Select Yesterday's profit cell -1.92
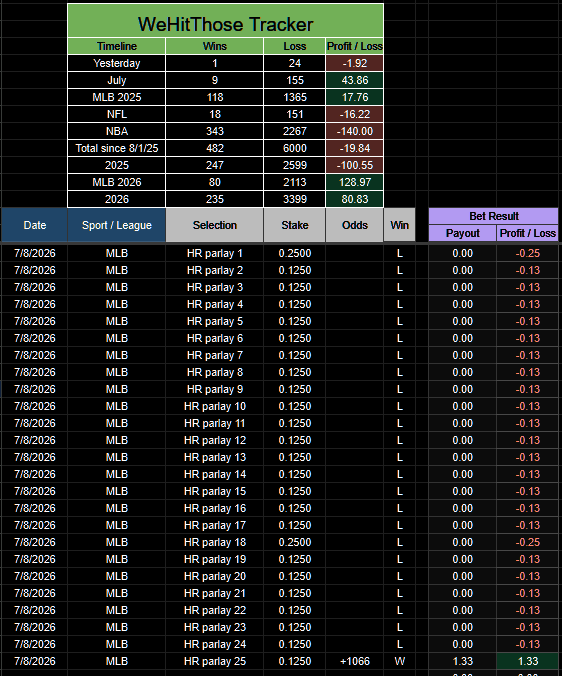562x676 pixels. pos(355,63)
